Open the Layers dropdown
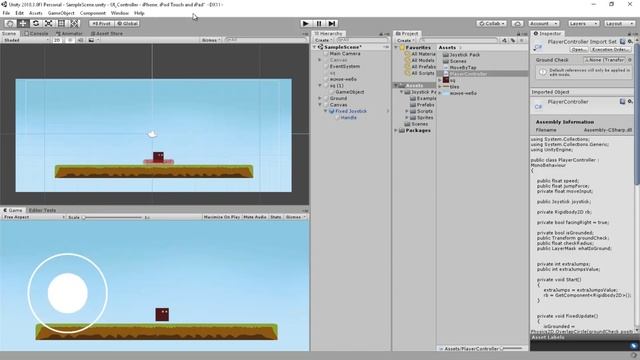Viewport: 640px width, 360px height. pyautogui.click(x=583, y=24)
